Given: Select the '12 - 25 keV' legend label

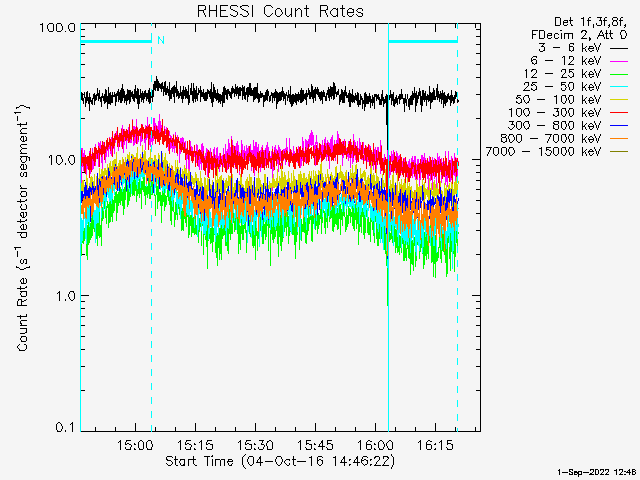Looking at the screenshot, I should (563, 74).
